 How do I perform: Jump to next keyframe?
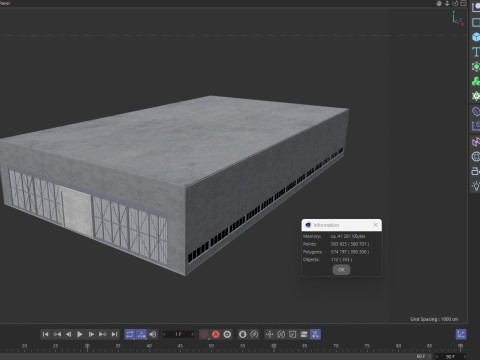pos(103,334)
